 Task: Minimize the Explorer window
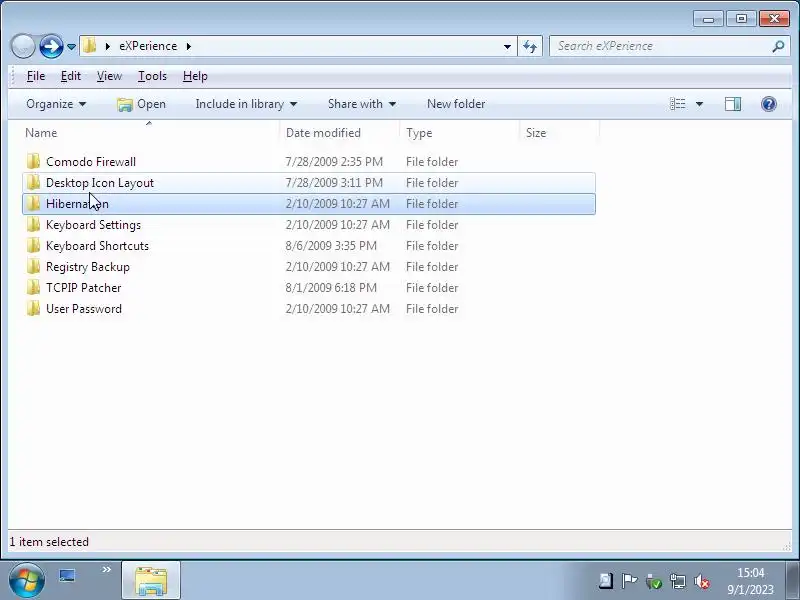tap(708, 19)
